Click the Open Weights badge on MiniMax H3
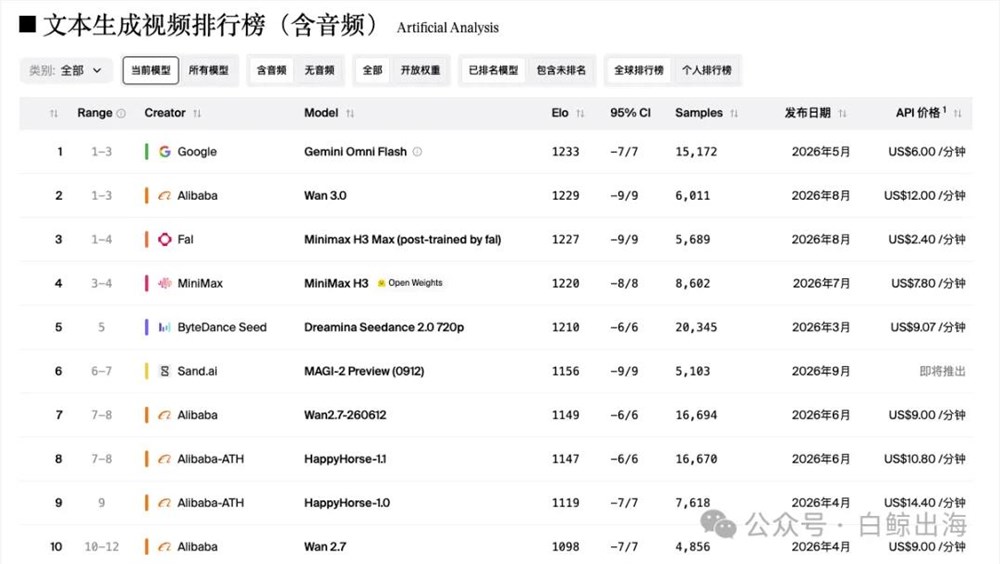1000x564 pixels. pos(410,283)
